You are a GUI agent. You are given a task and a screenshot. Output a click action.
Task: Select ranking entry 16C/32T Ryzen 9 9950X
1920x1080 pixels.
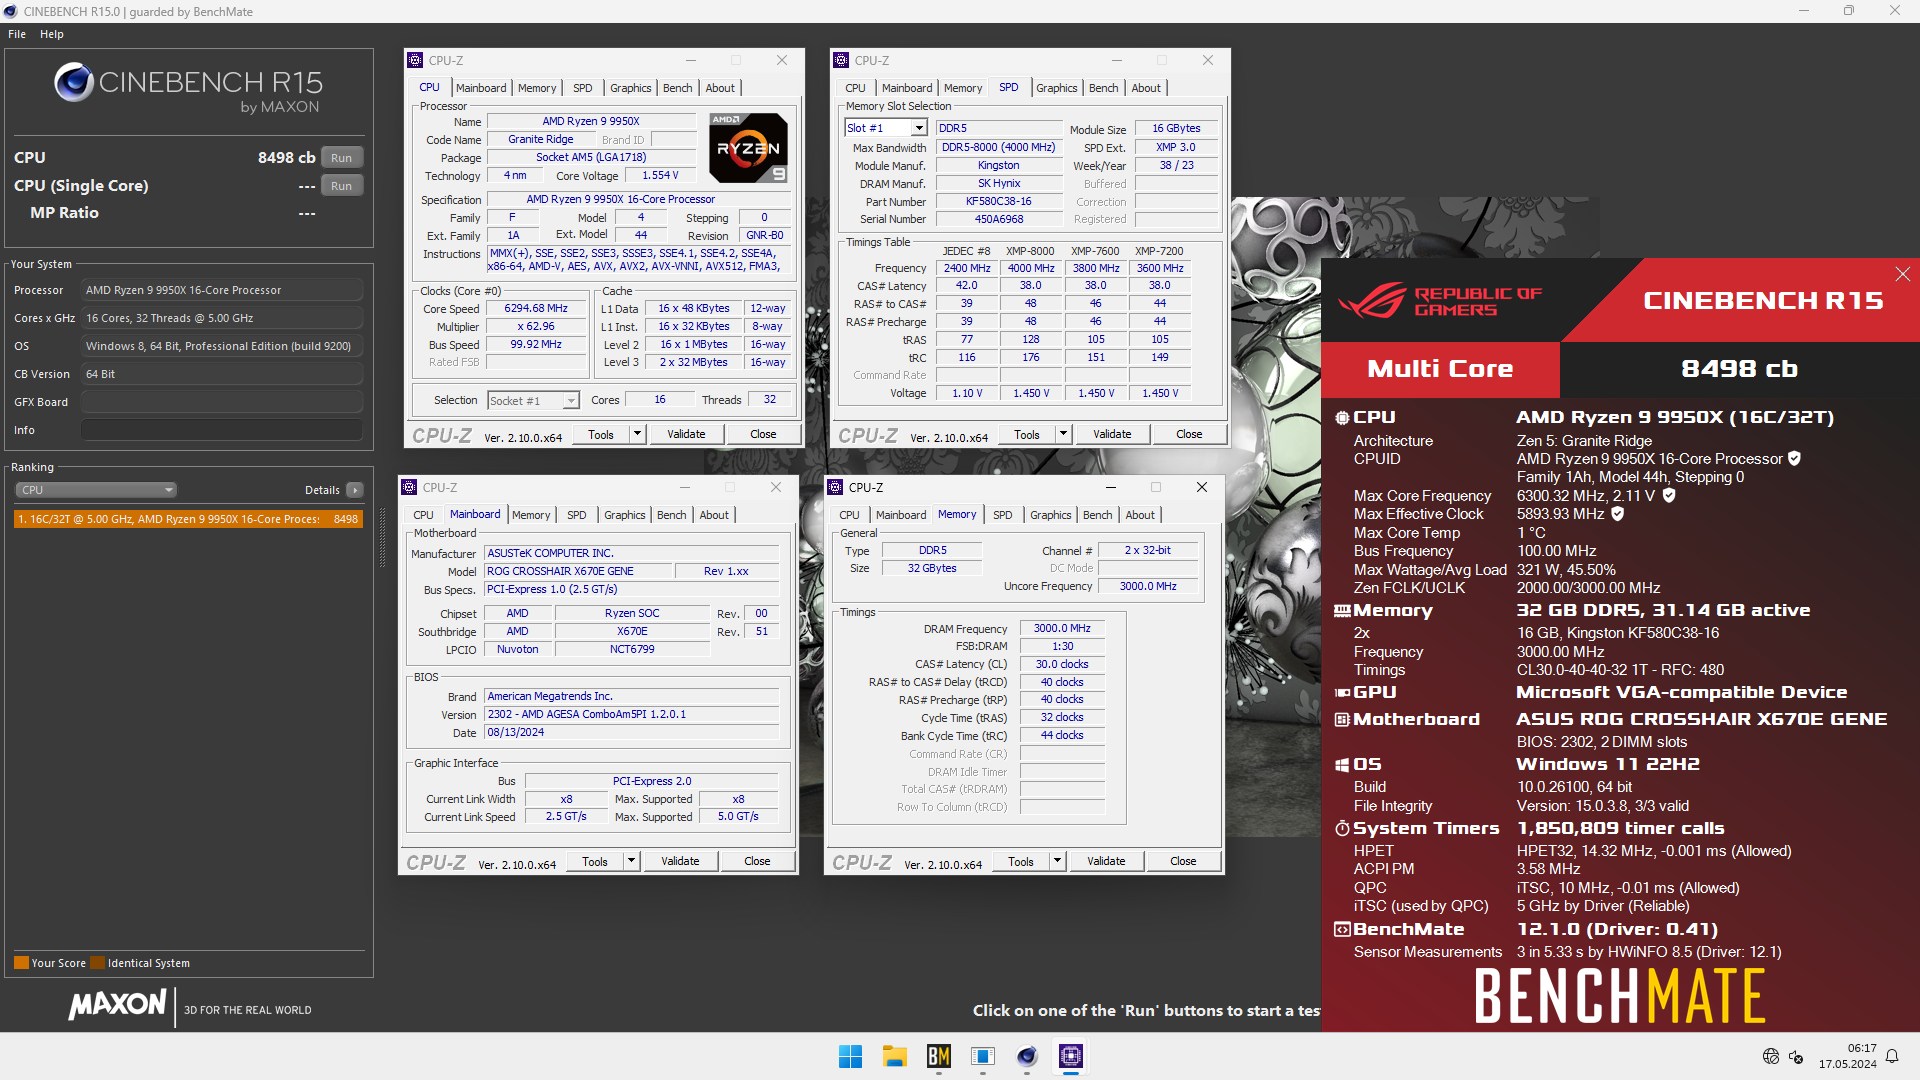click(x=188, y=519)
